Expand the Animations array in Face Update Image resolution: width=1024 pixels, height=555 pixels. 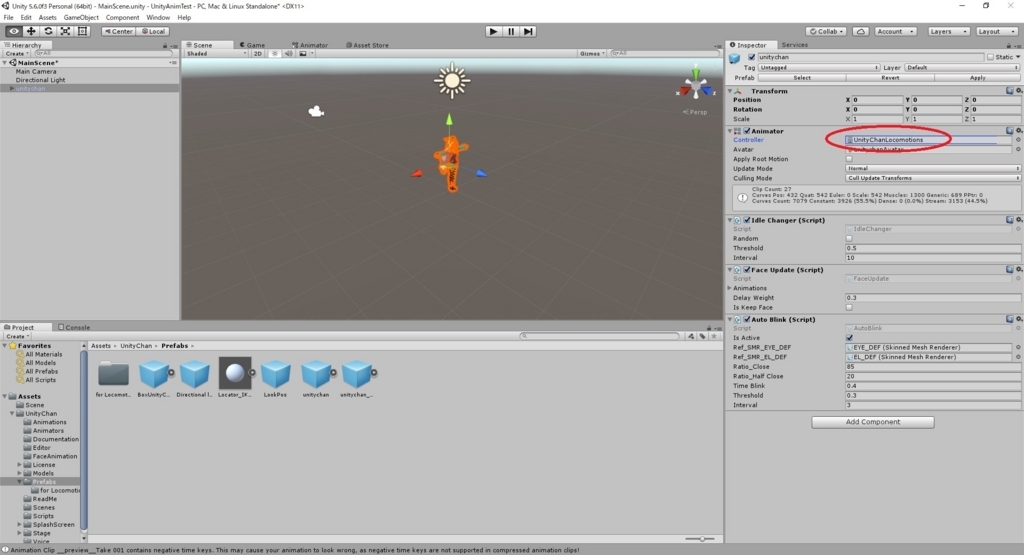coord(730,288)
